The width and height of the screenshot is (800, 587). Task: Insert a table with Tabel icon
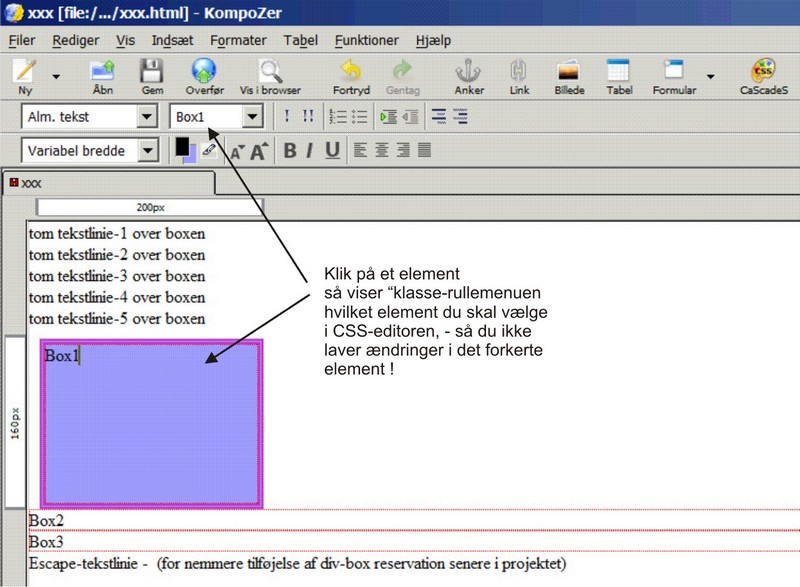click(618, 73)
